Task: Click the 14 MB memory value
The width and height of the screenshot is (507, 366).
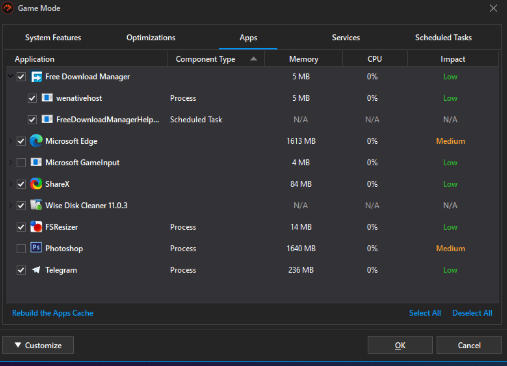Action: tap(301, 227)
